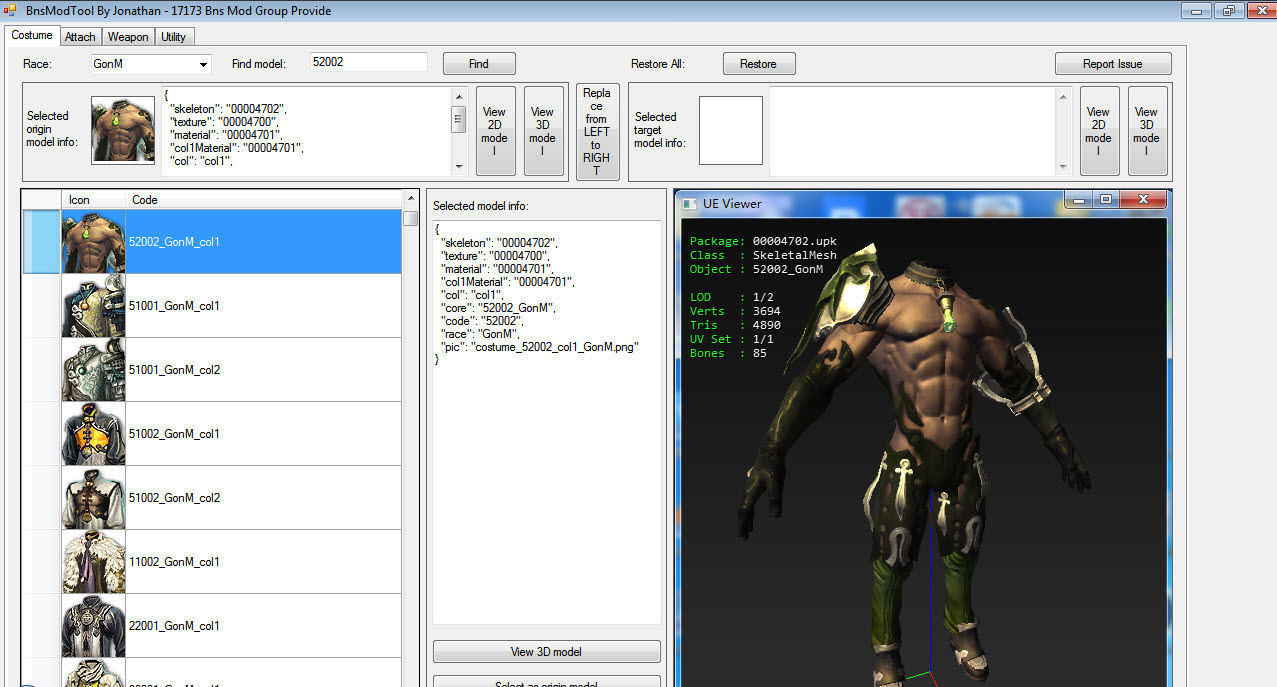Click the empty target model preview box
1277x687 pixels.
[731, 130]
